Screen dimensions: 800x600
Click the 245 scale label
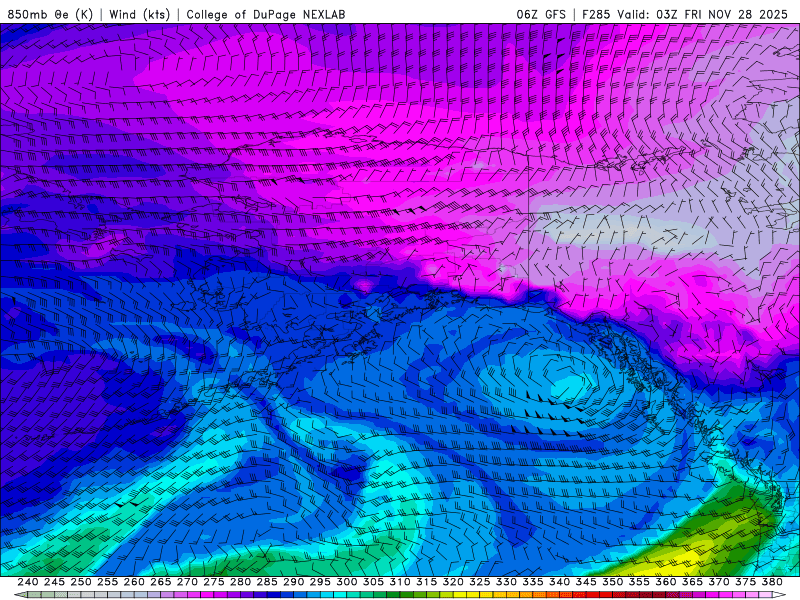[x=54, y=582]
